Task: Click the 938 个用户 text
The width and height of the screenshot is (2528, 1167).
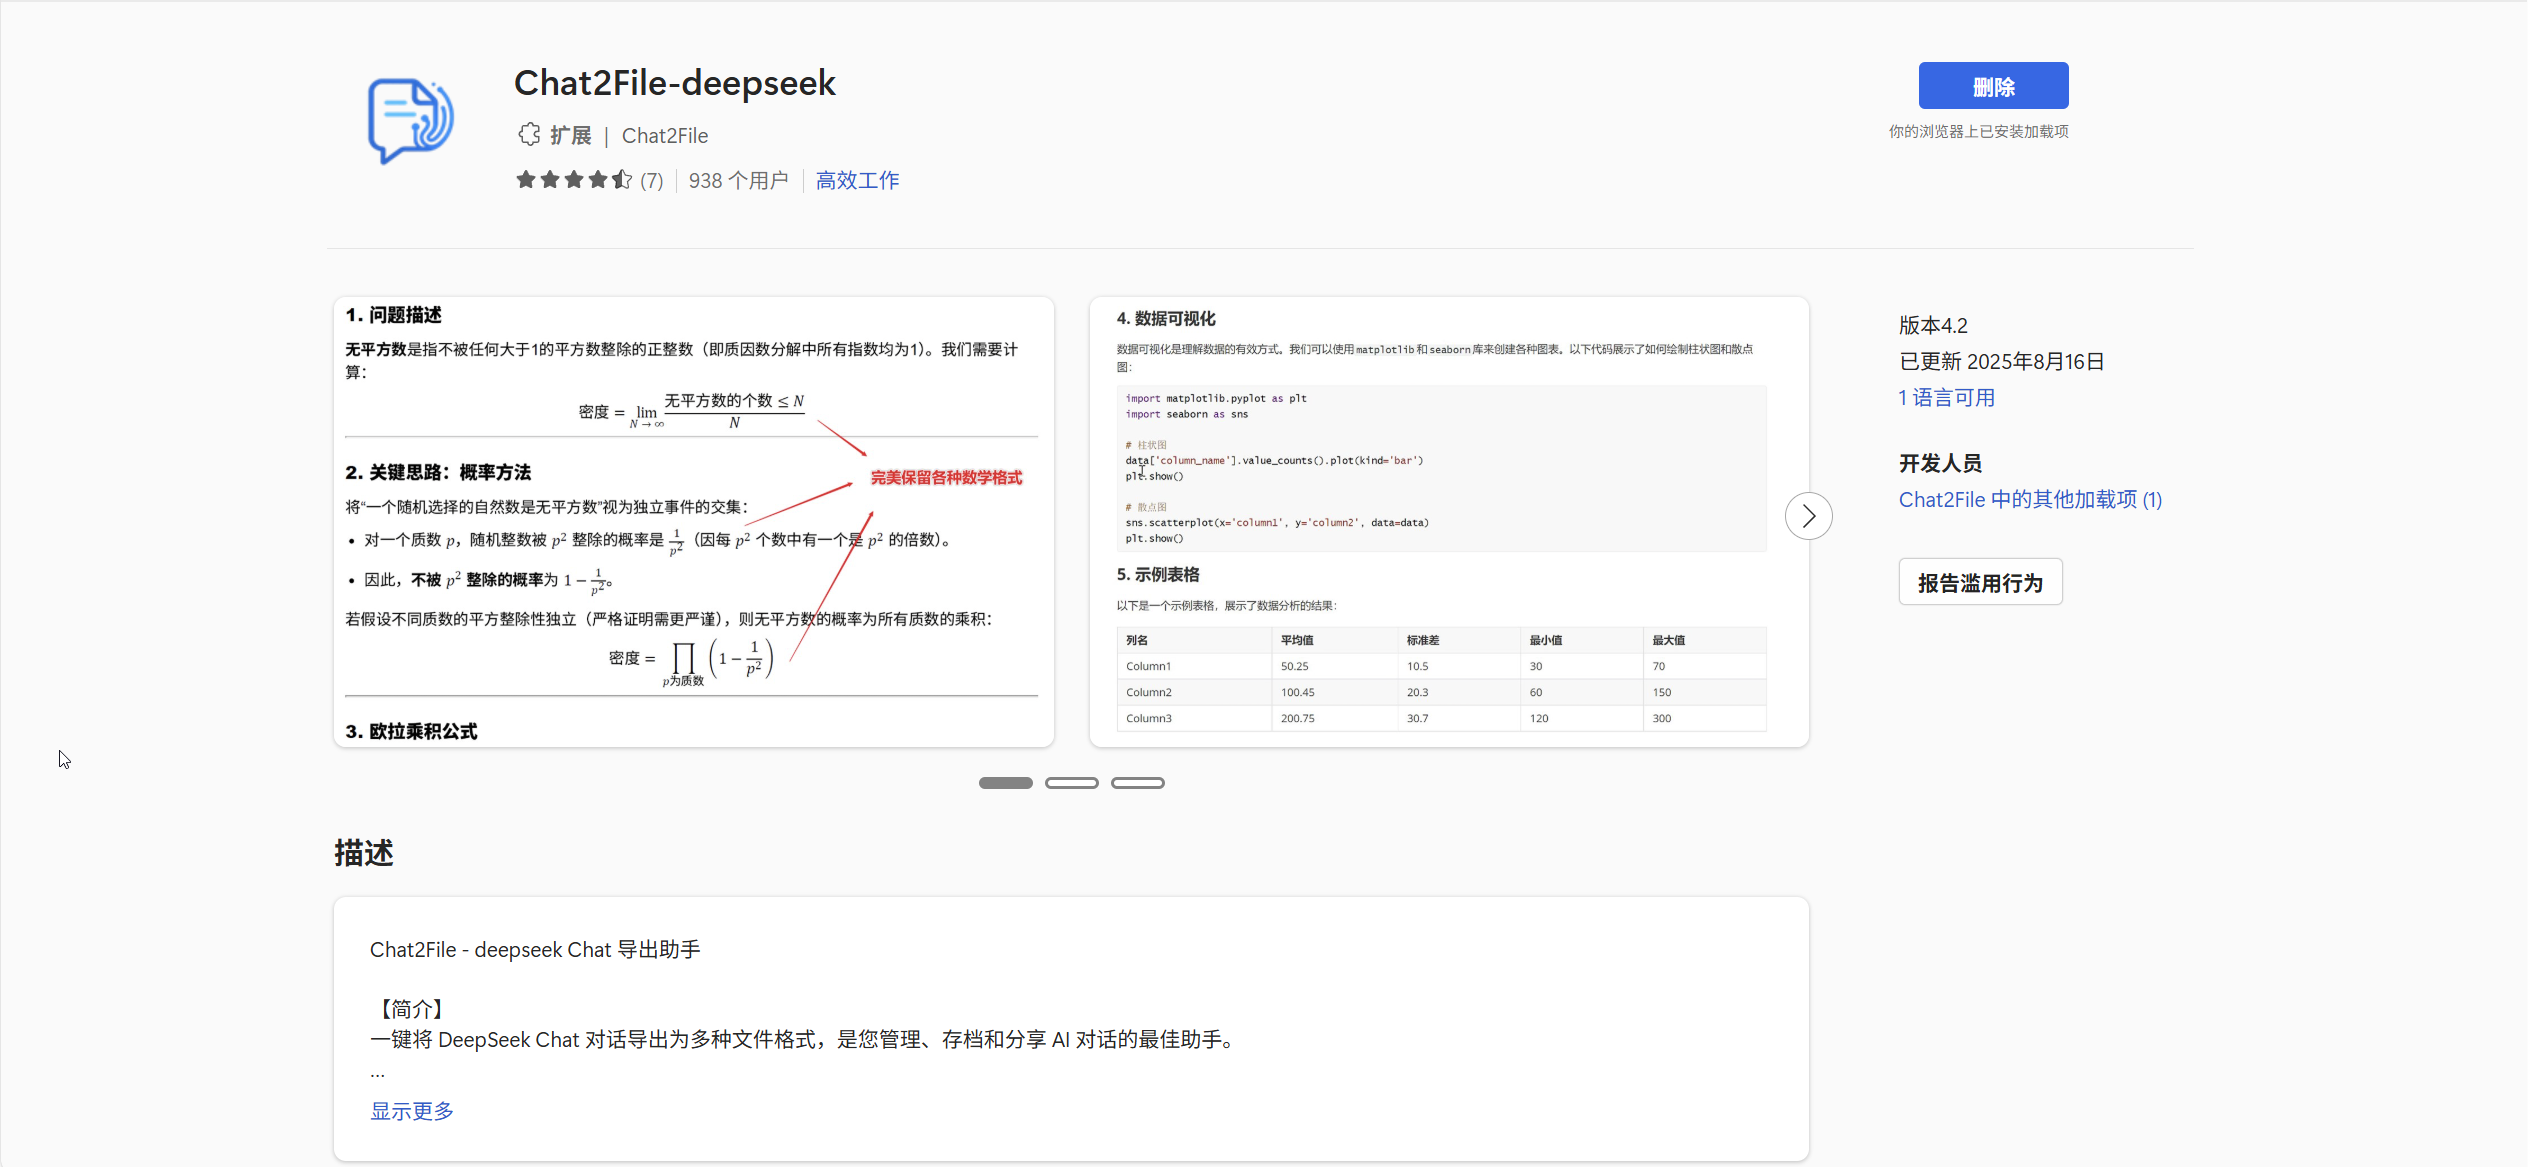Action: pos(738,181)
